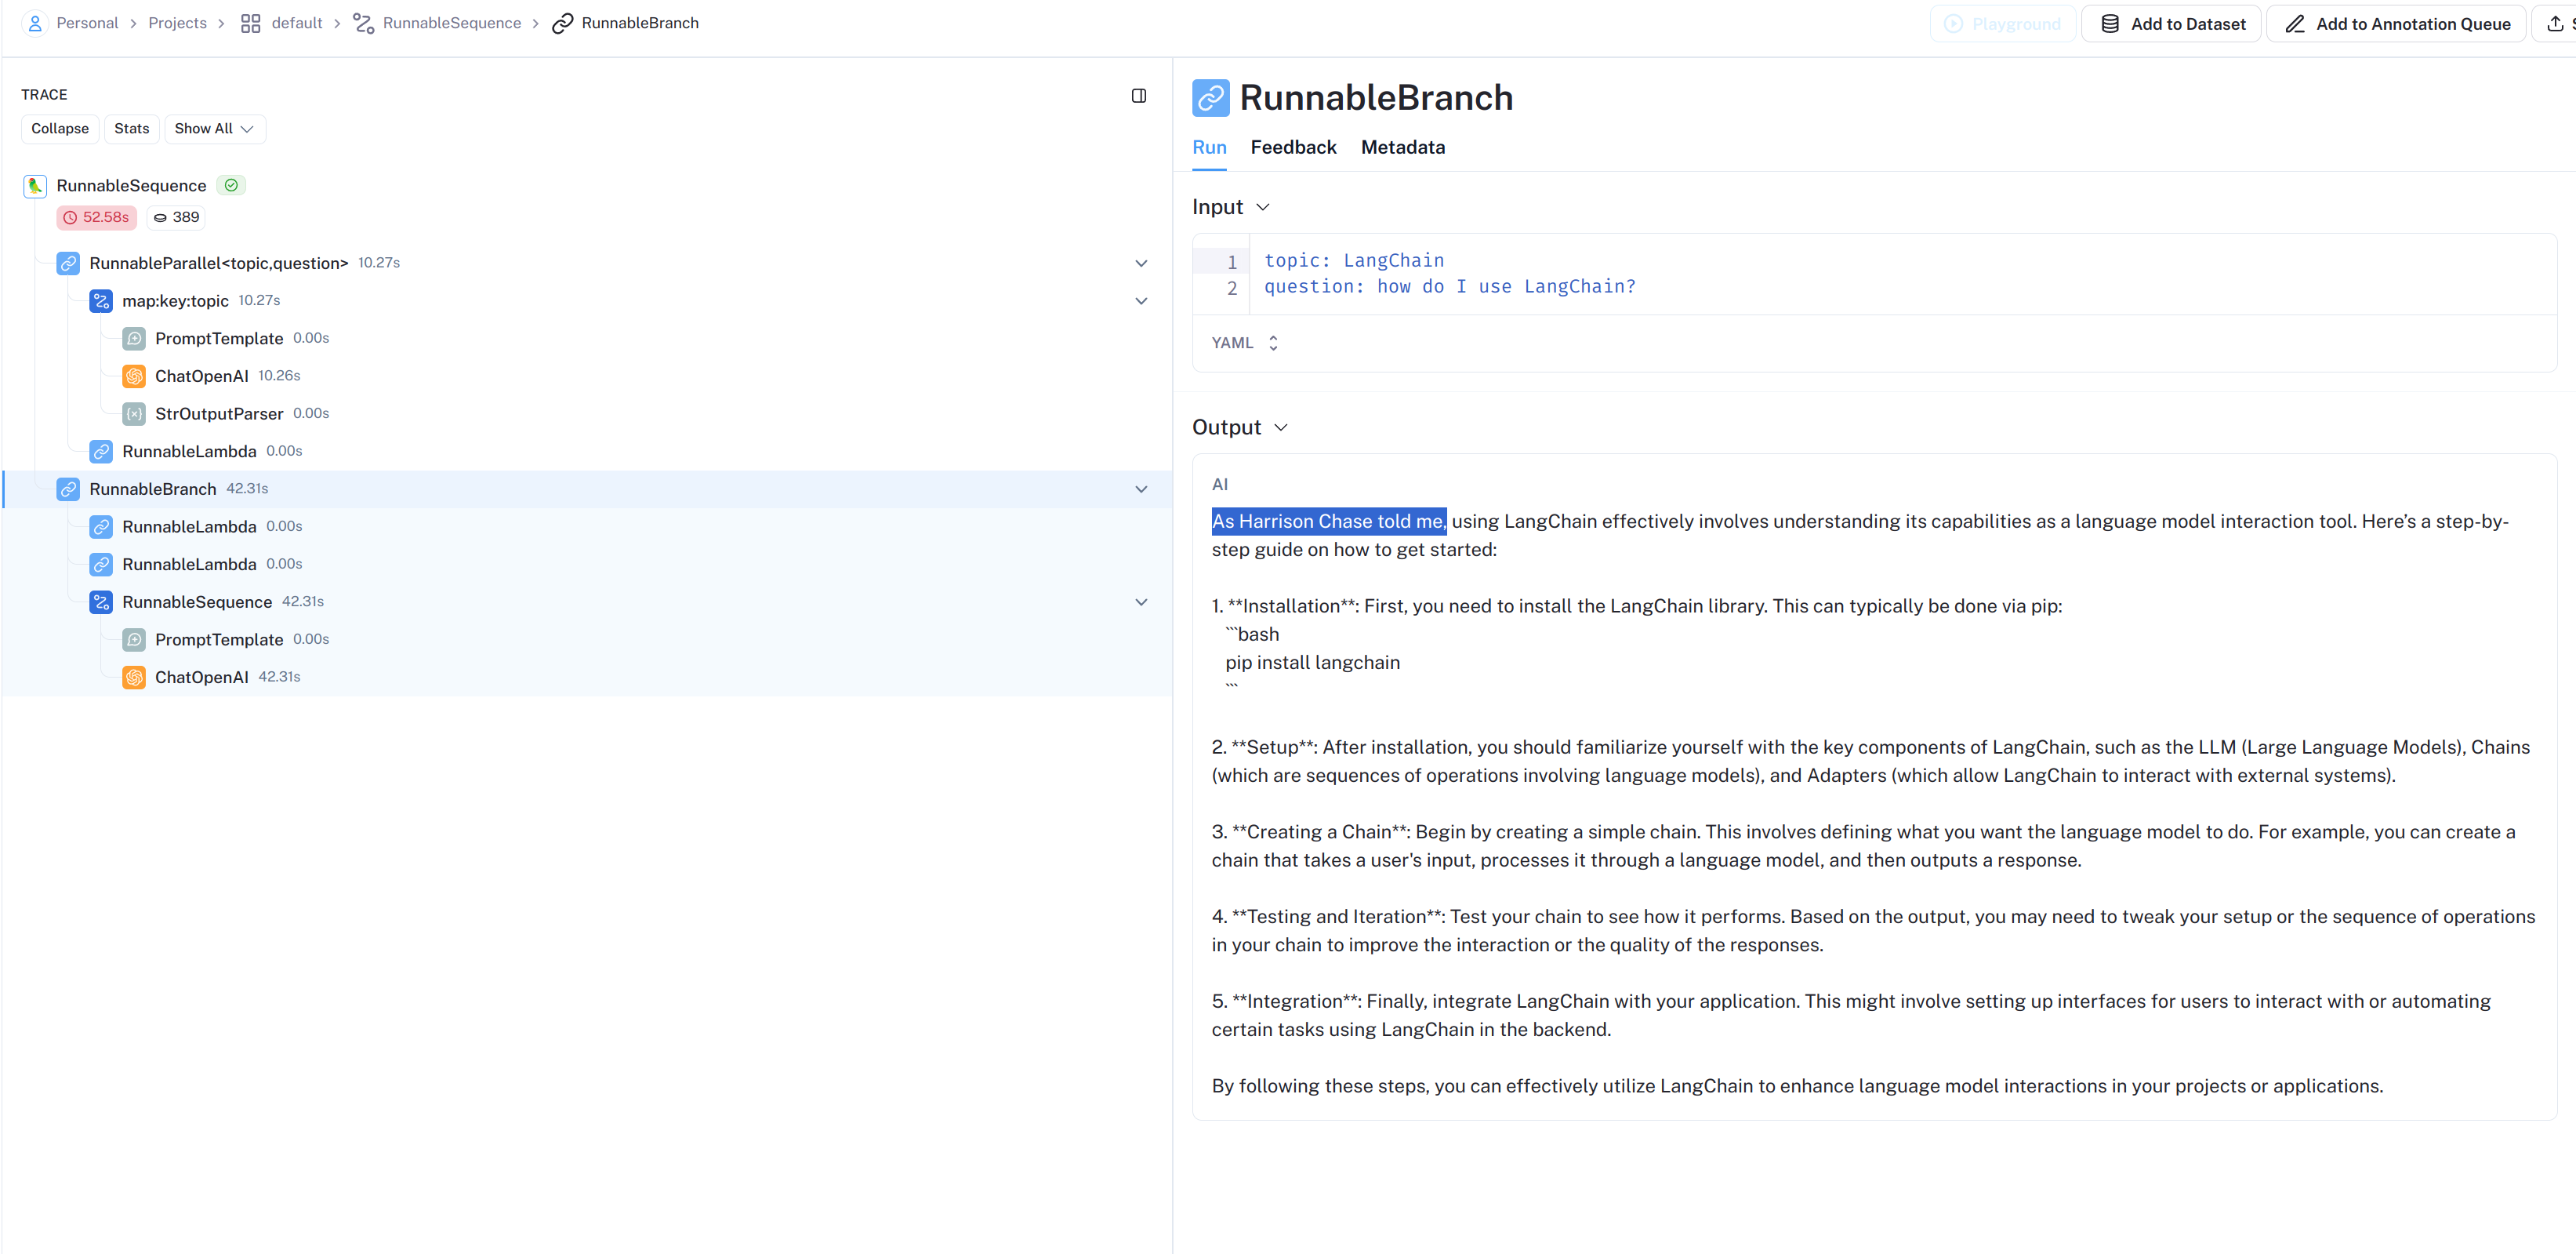Click the trace panel layout toggle icon

tap(1138, 96)
